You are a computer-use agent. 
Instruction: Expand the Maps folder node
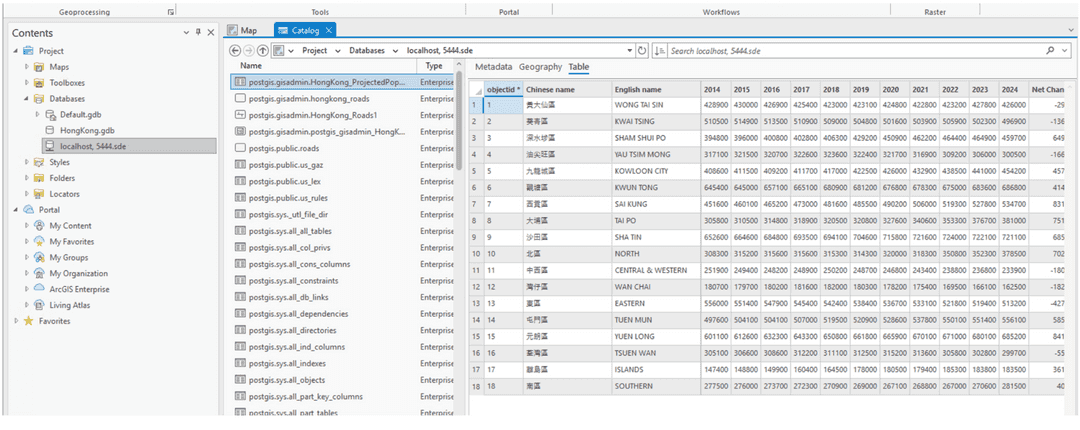[27, 67]
